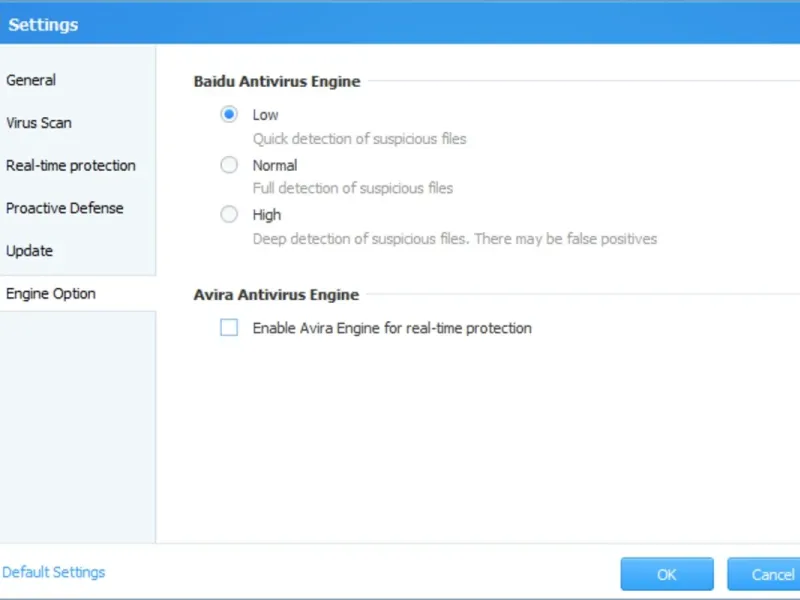Set Baidu engine detection to High
Viewport: 800px width, 600px height.
(229, 214)
